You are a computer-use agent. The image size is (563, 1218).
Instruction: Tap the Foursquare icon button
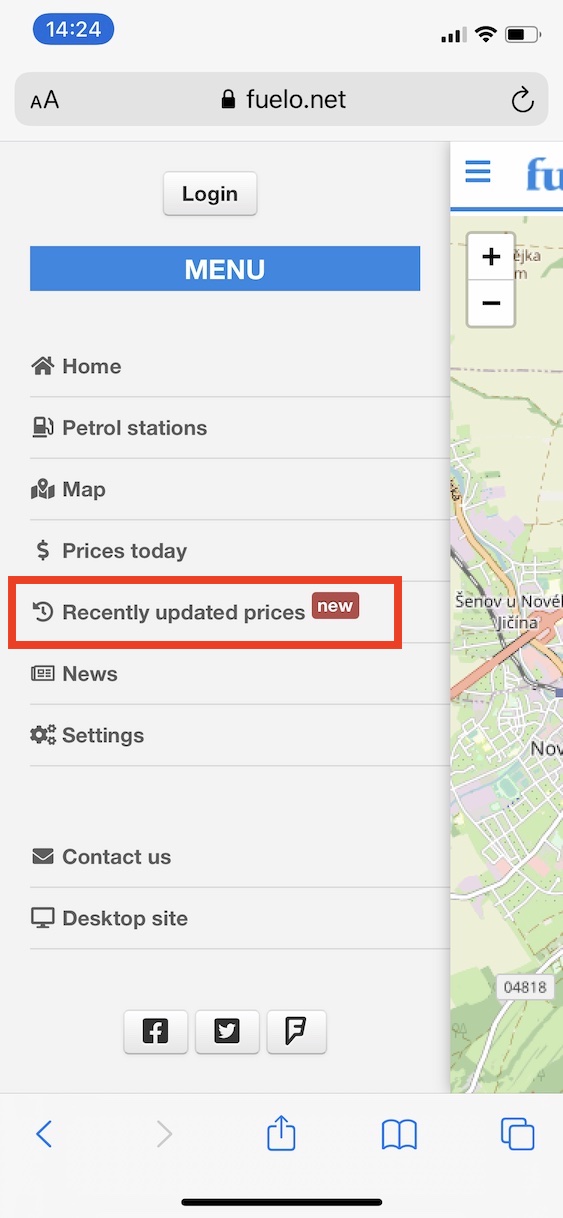295,1032
